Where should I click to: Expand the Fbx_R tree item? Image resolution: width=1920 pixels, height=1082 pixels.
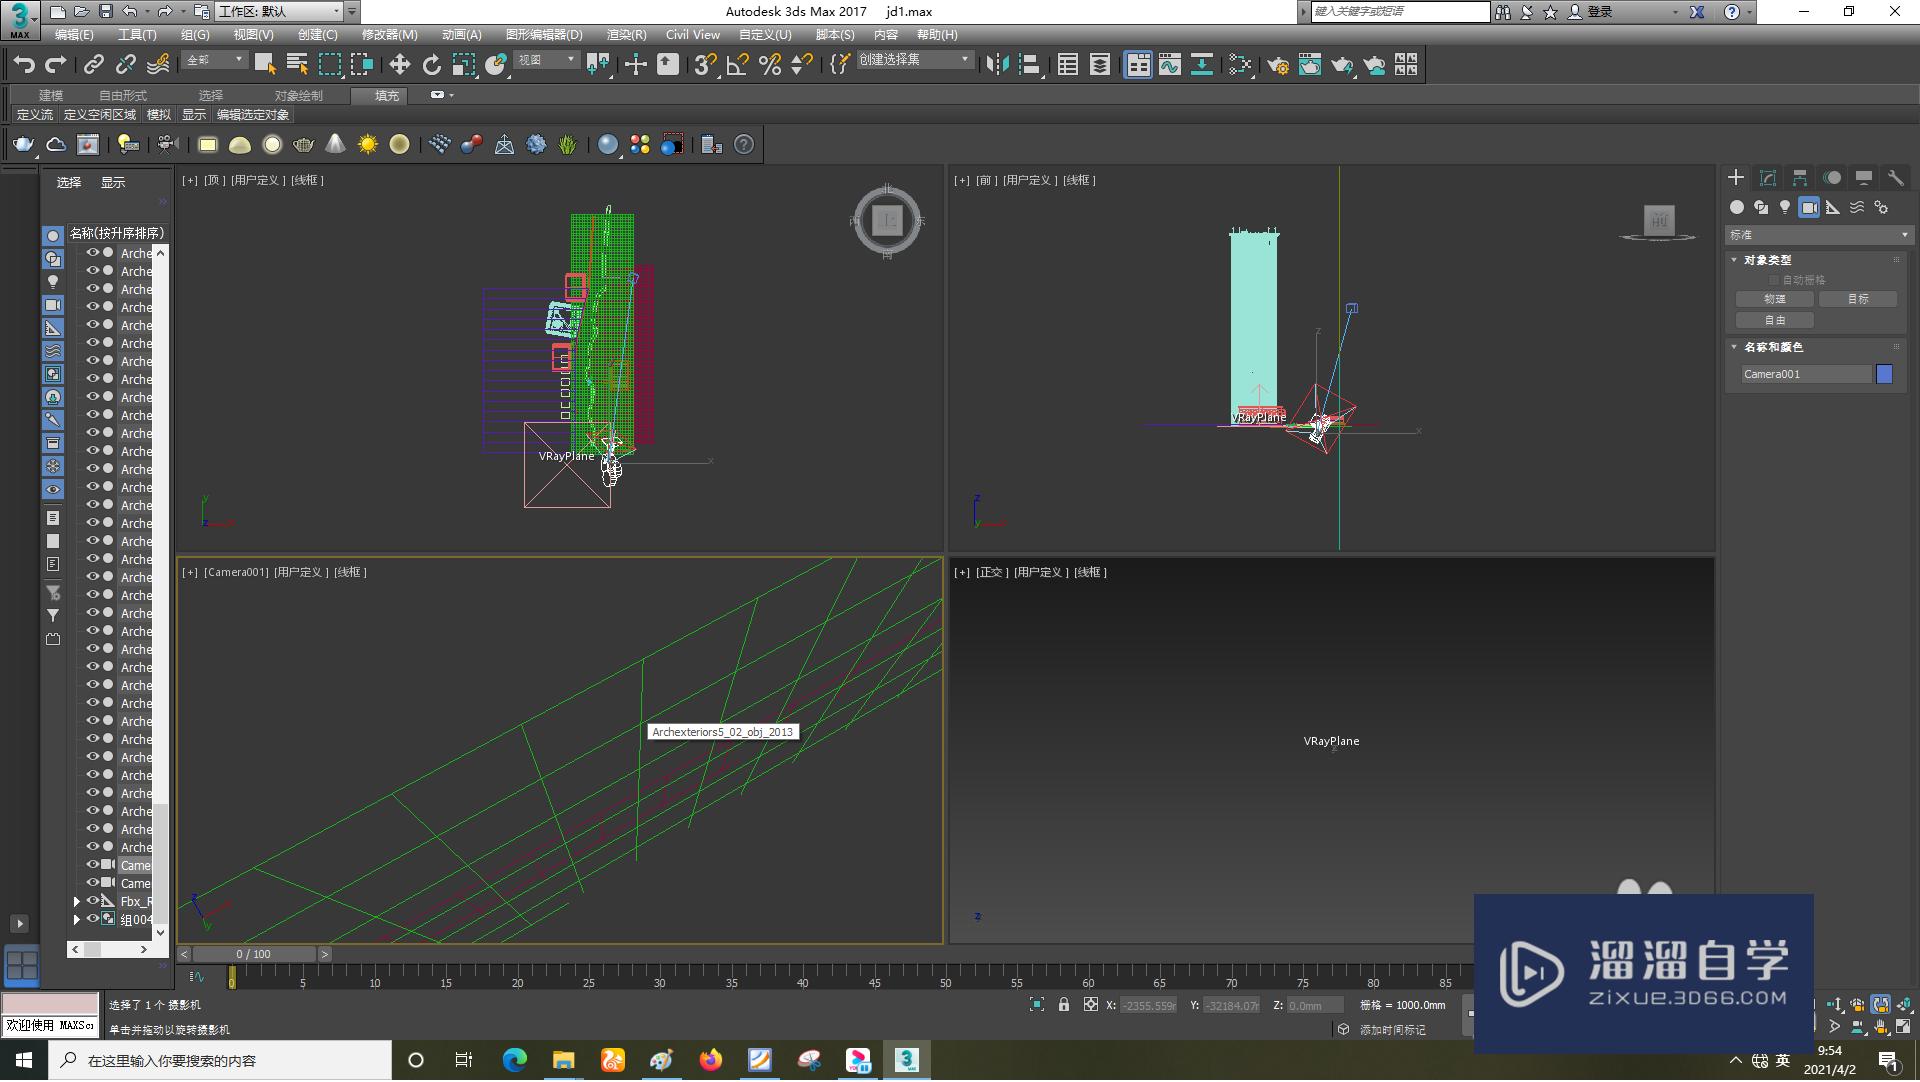click(x=77, y=901)
